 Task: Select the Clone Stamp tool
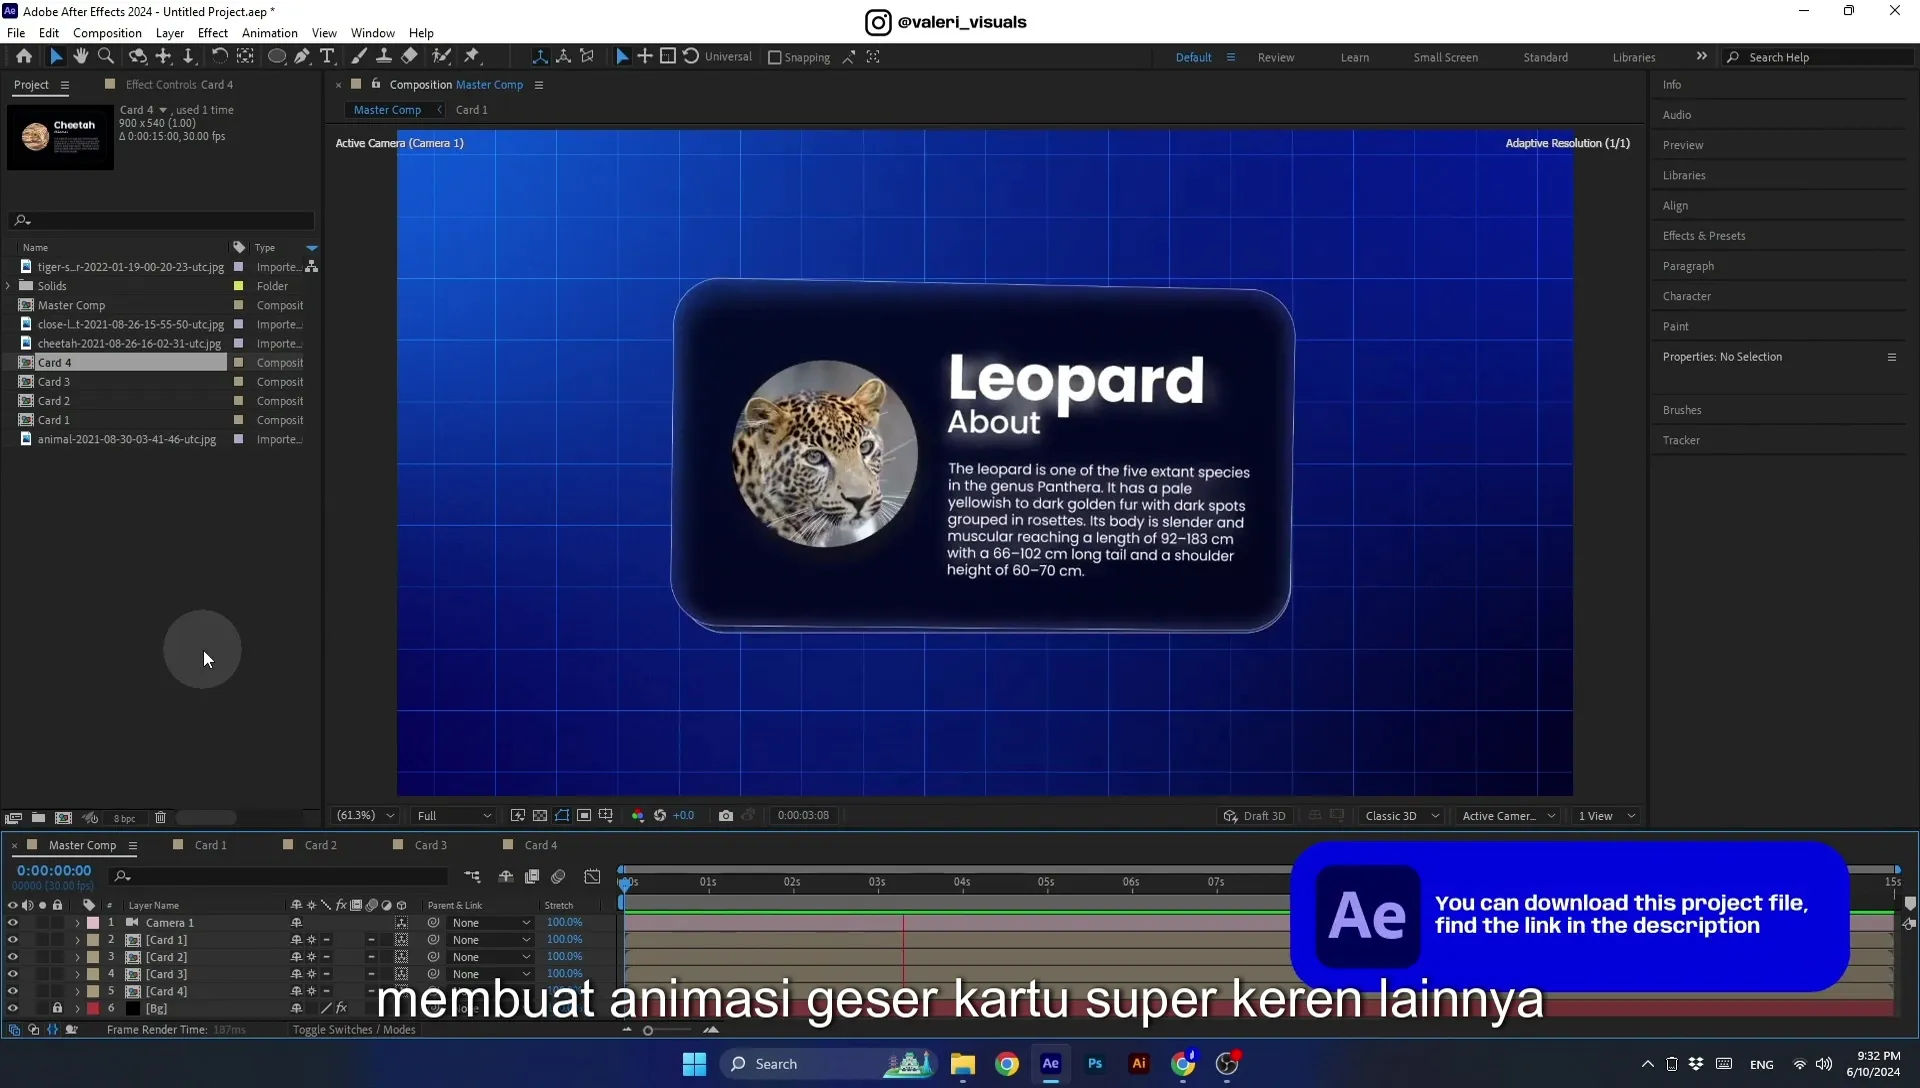383,57
